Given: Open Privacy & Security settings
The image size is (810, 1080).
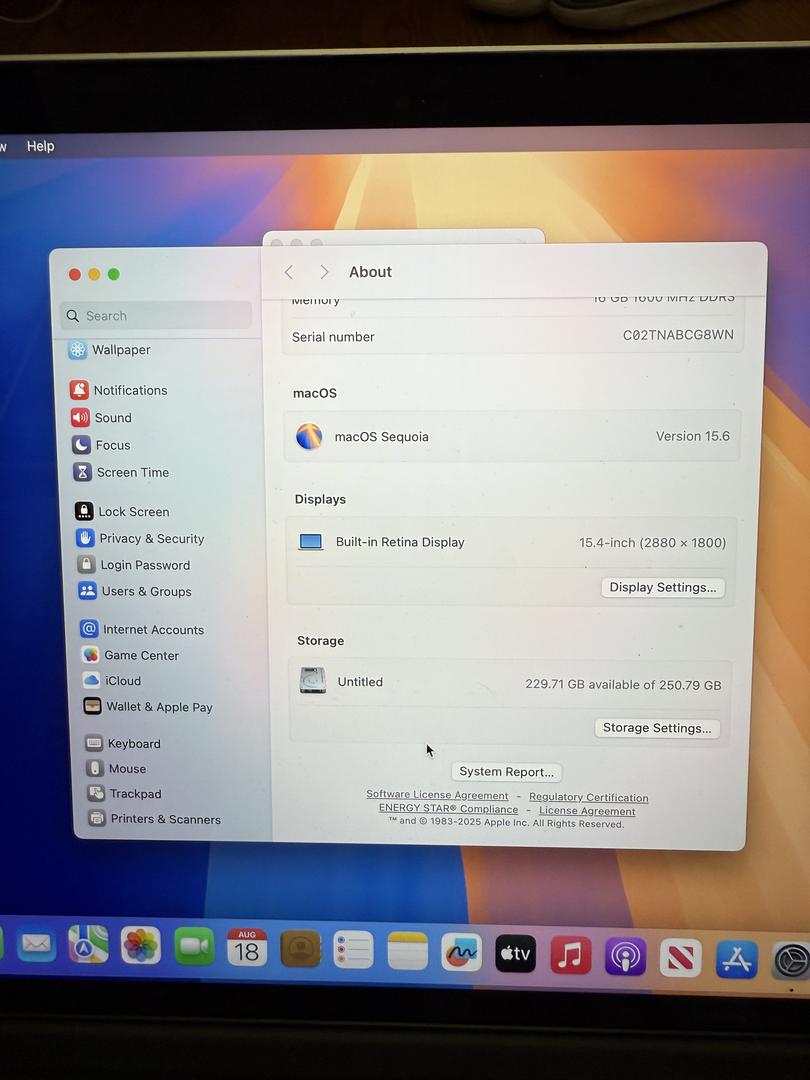Looking at the screenshot, I should coord(140,538).
